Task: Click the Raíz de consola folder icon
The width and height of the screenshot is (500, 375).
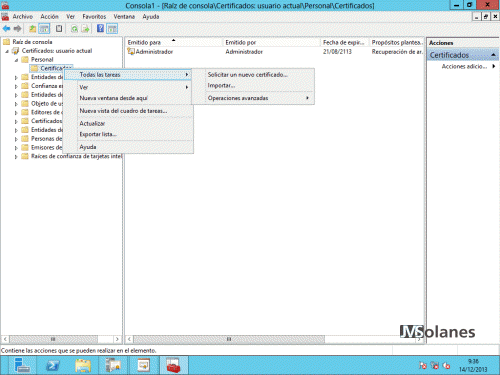Action: (6, 42)
